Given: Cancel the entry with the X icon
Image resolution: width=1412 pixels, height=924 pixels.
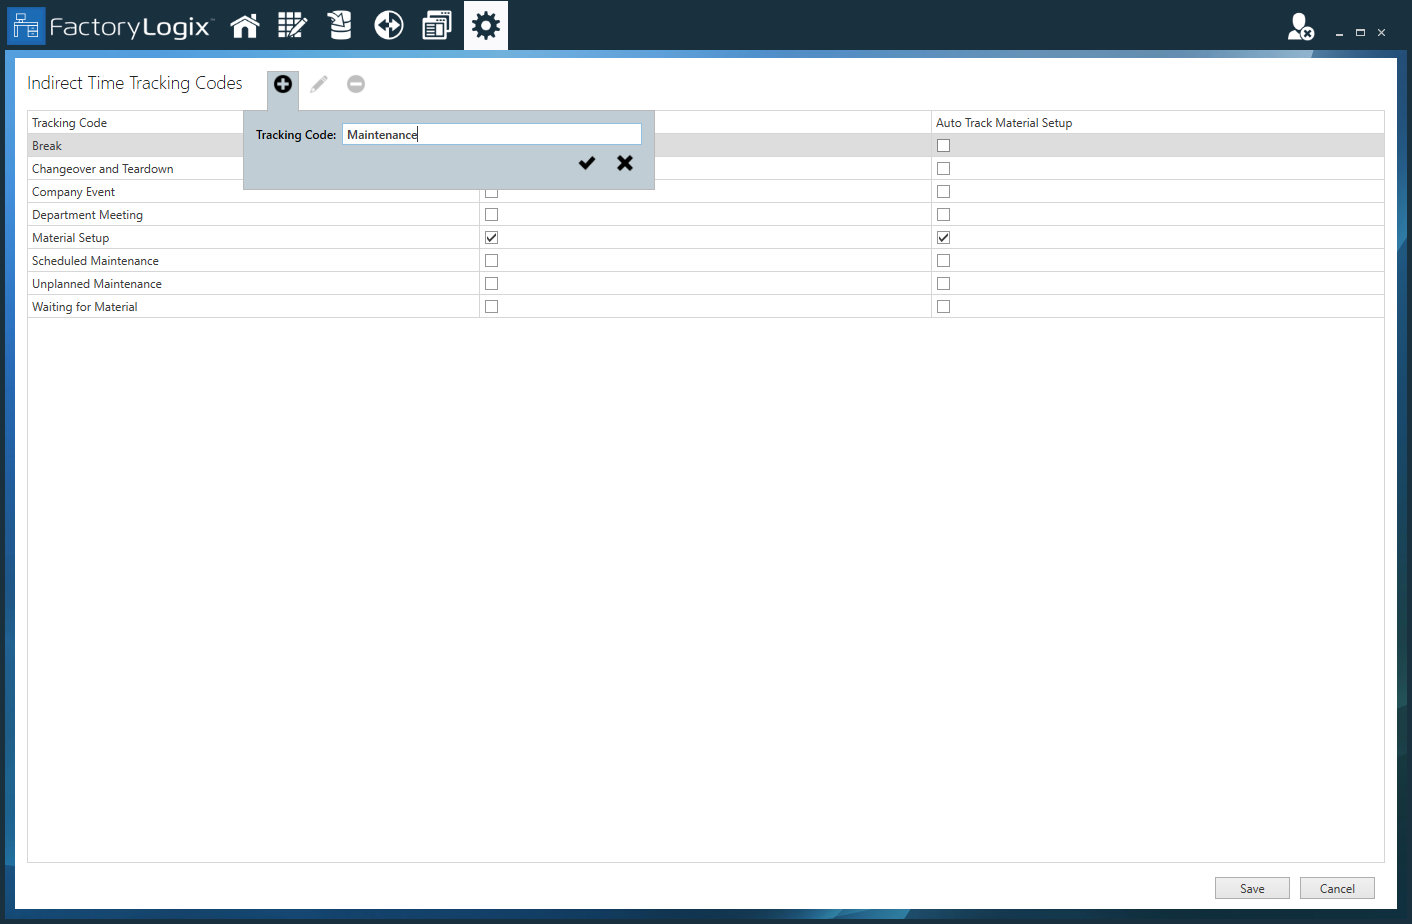Looking at the screenshot, I should (x=624, y=162).
